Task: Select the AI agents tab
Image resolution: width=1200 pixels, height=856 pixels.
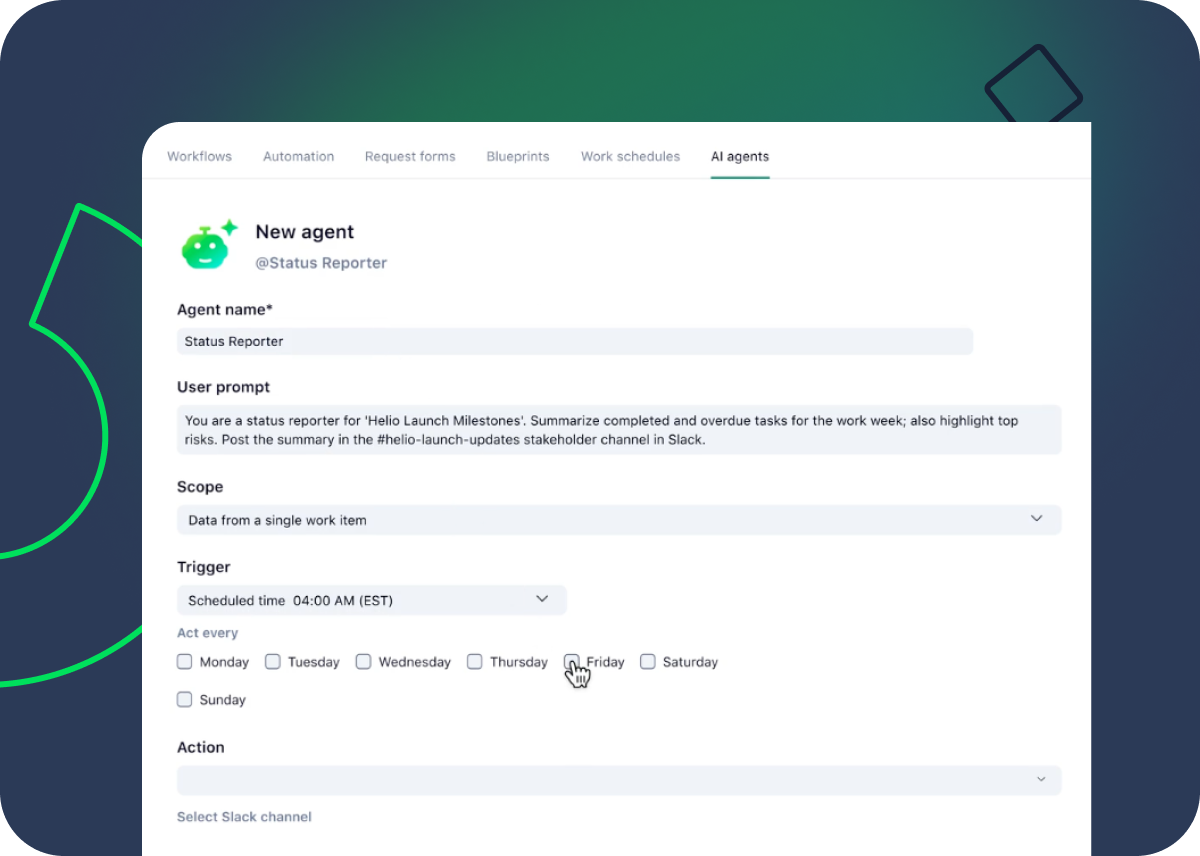Action: click(740, 156)
